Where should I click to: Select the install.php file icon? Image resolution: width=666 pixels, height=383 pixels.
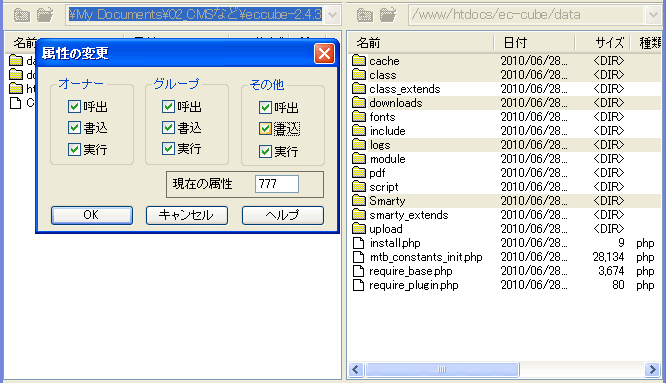359,243
